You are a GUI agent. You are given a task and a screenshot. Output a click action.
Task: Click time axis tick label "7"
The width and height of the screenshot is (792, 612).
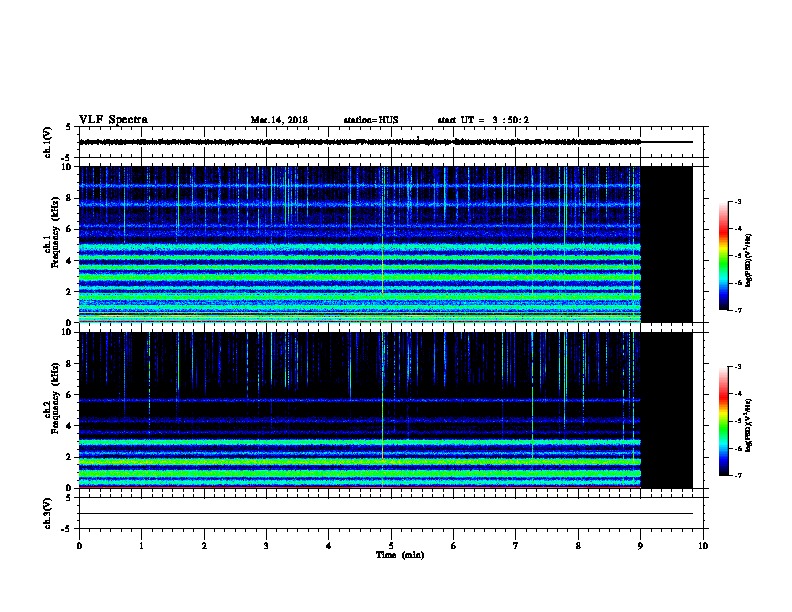point(516,545)
